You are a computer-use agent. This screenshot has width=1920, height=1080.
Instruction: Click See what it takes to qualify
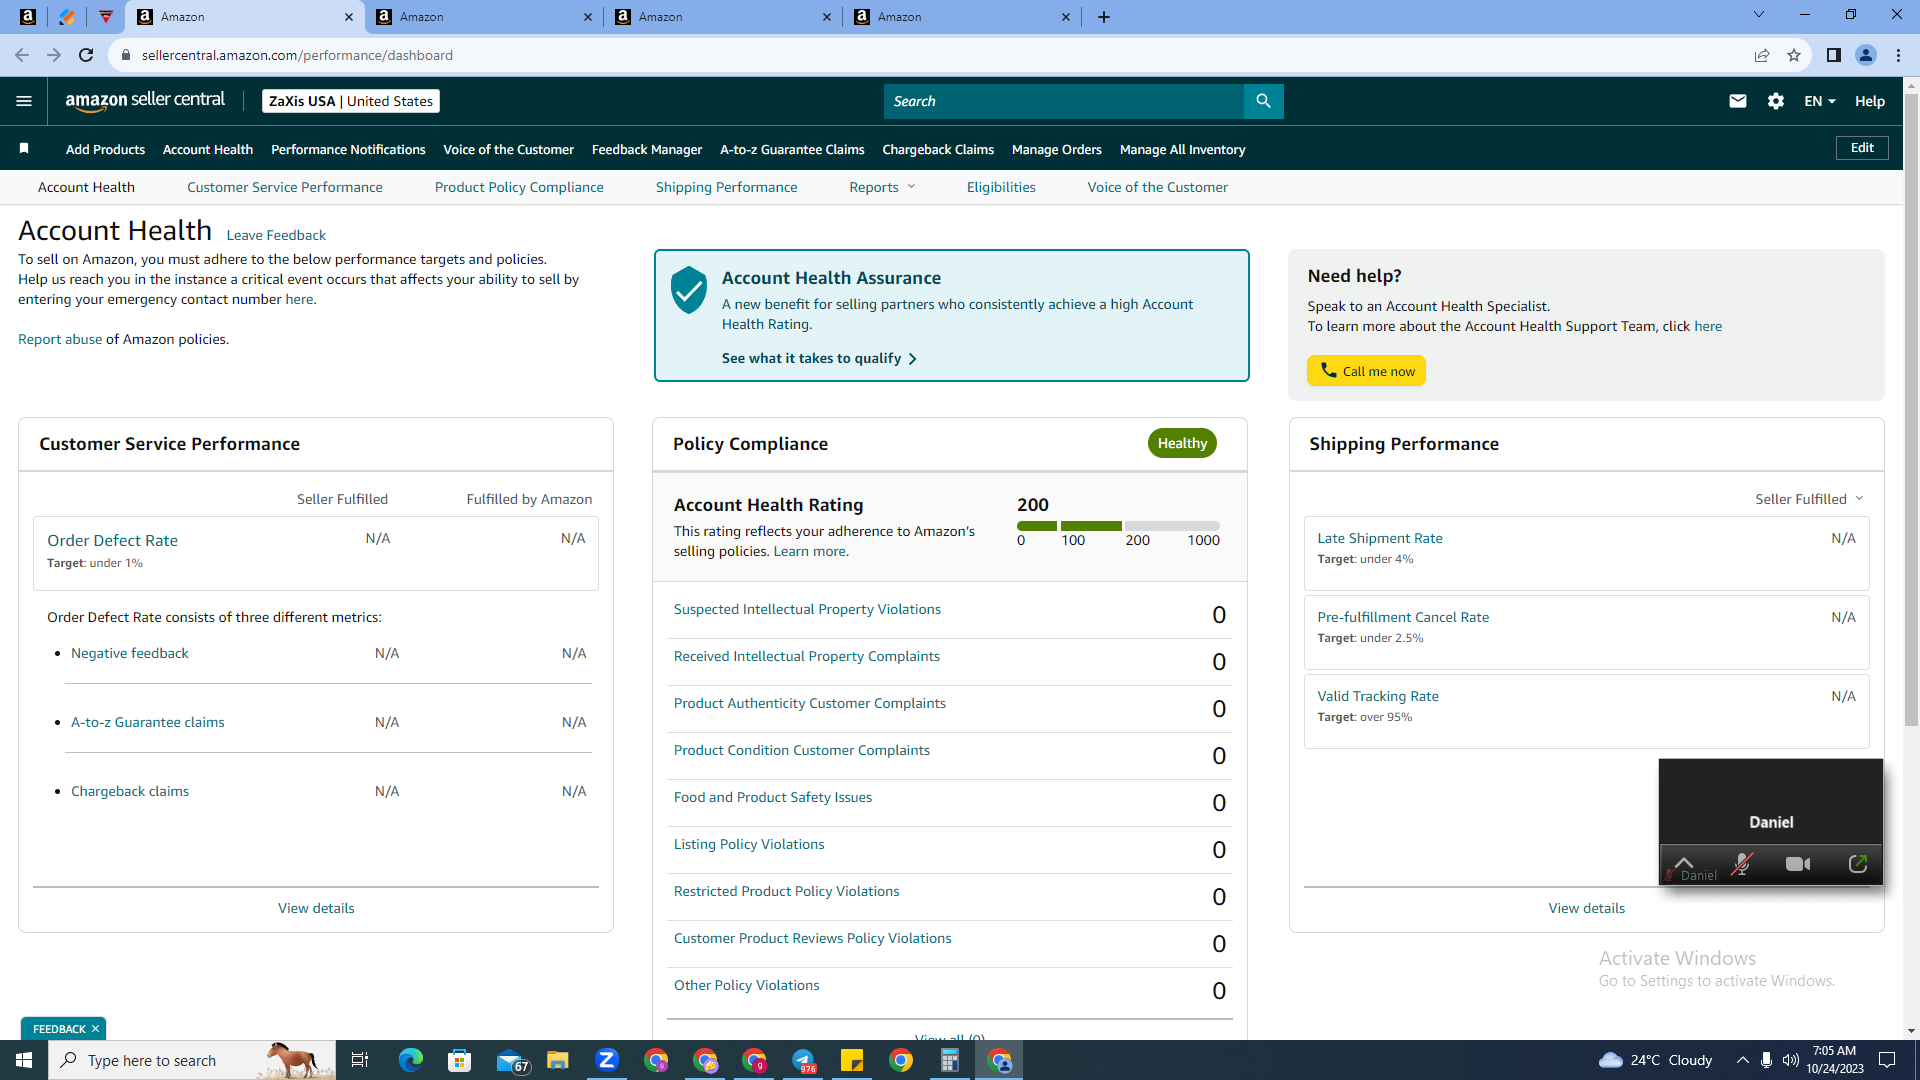click(x=819, y=358)
